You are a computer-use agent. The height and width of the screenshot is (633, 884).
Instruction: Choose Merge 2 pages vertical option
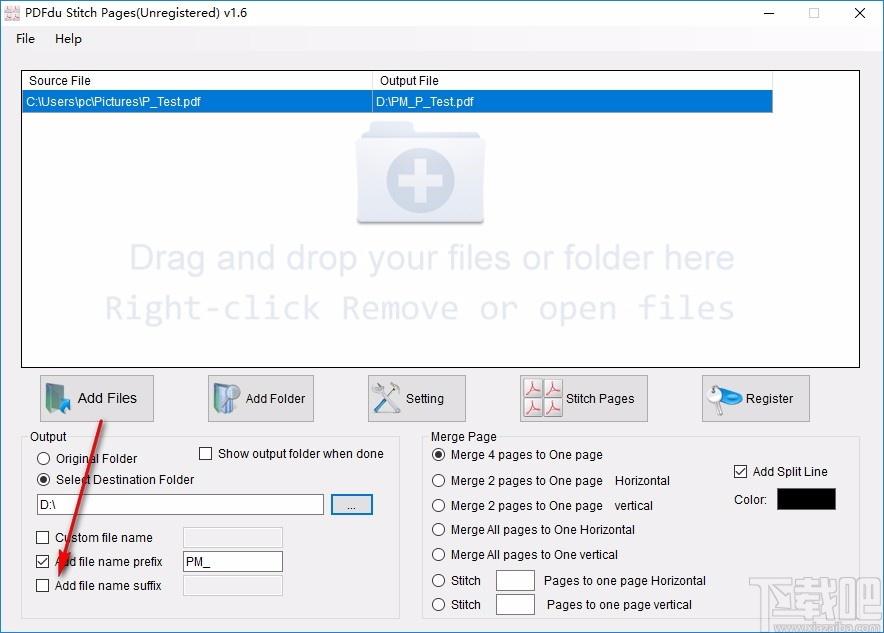pos(439,506)
